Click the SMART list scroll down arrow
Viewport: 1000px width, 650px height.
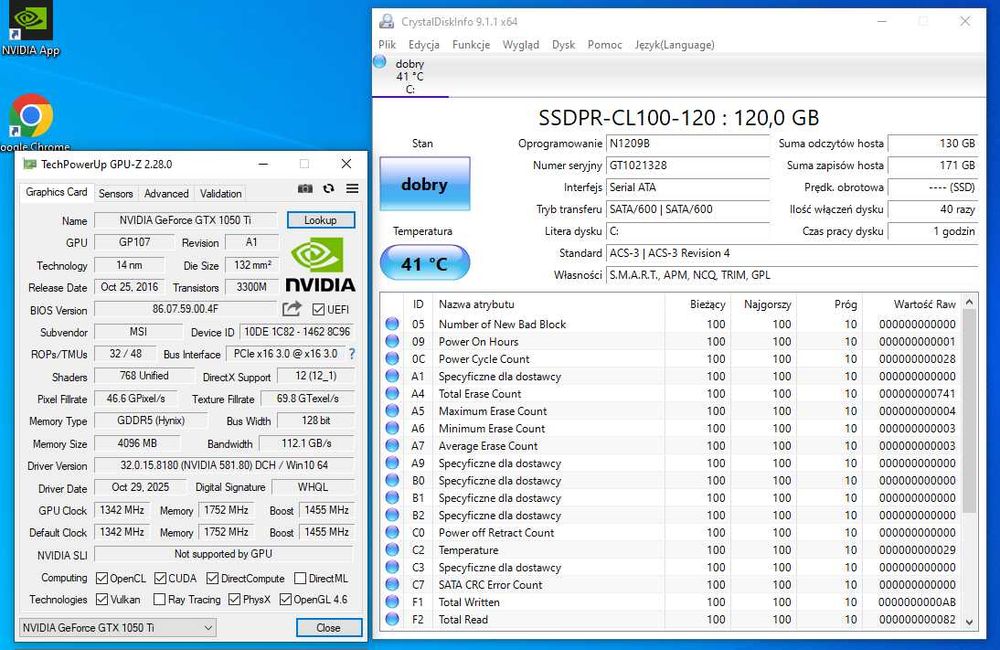point(969,622)
